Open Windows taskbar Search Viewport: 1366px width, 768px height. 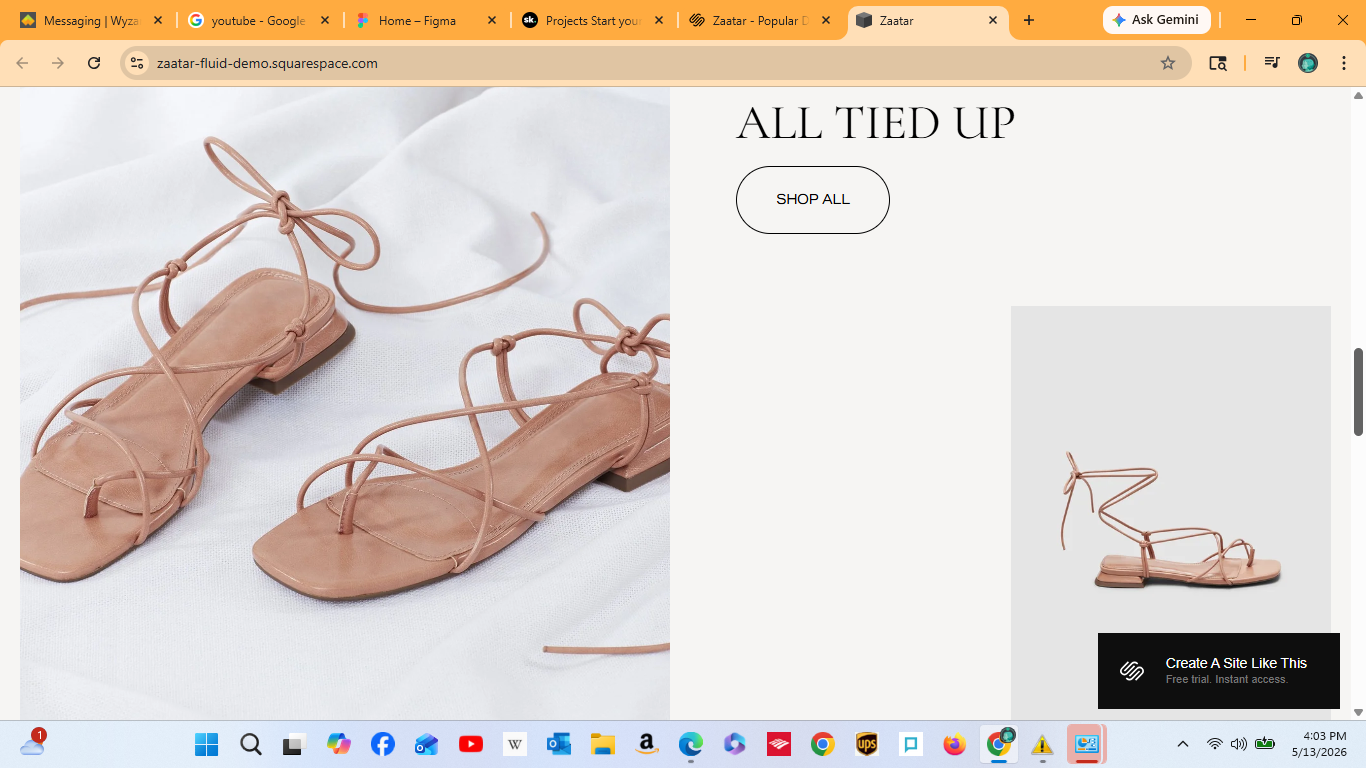pyautogui.click(x=251, y=744)
